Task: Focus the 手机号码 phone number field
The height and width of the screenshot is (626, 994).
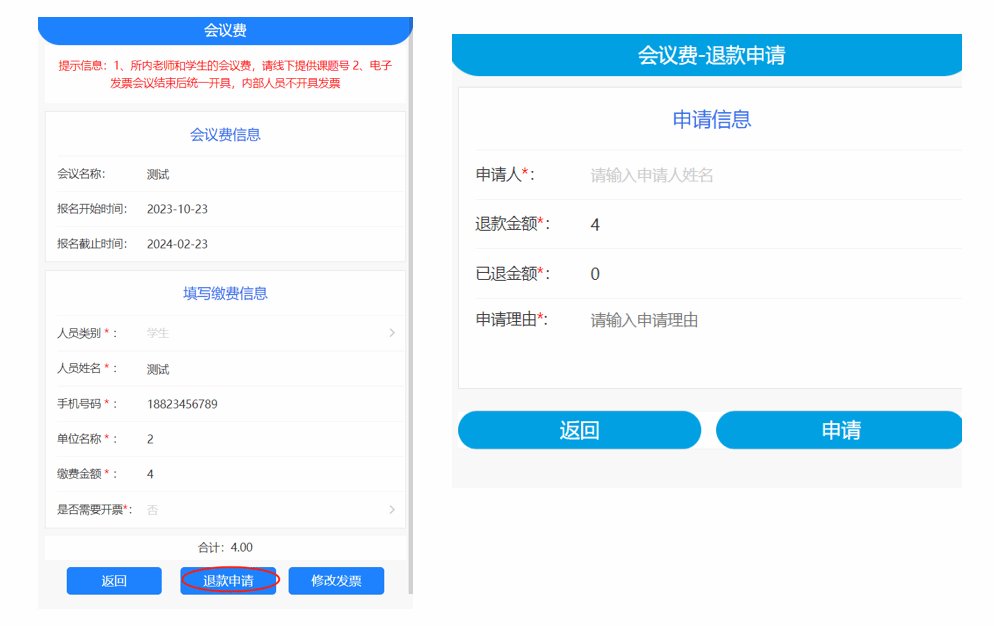Action: (260, 404)
